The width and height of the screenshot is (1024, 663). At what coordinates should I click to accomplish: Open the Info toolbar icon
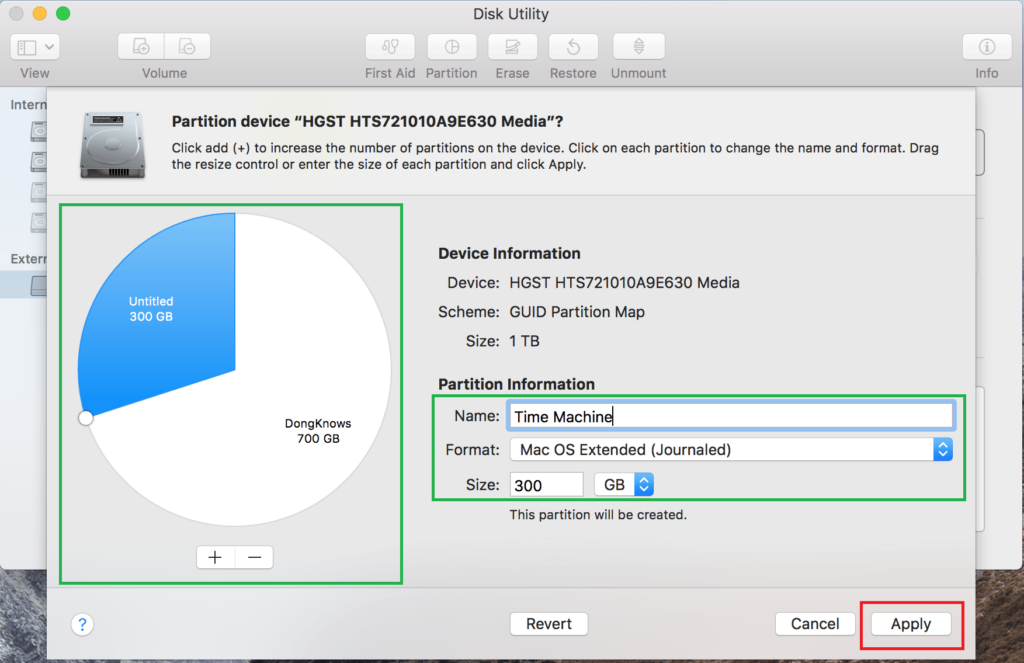pyautogui.click(x=986, y=47)
